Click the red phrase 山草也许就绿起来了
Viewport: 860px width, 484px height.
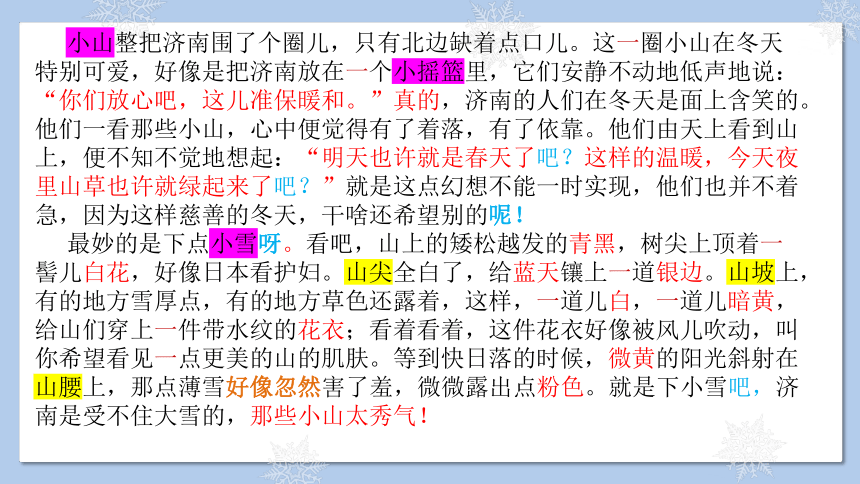click(166, 186)
